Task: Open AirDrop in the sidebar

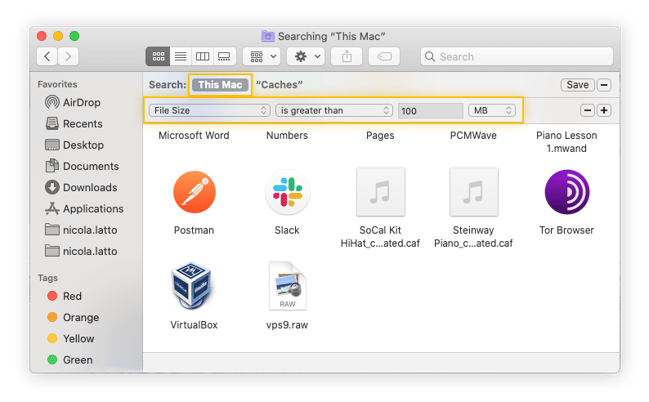Action: pyautogui.click(x=73, y=102)
